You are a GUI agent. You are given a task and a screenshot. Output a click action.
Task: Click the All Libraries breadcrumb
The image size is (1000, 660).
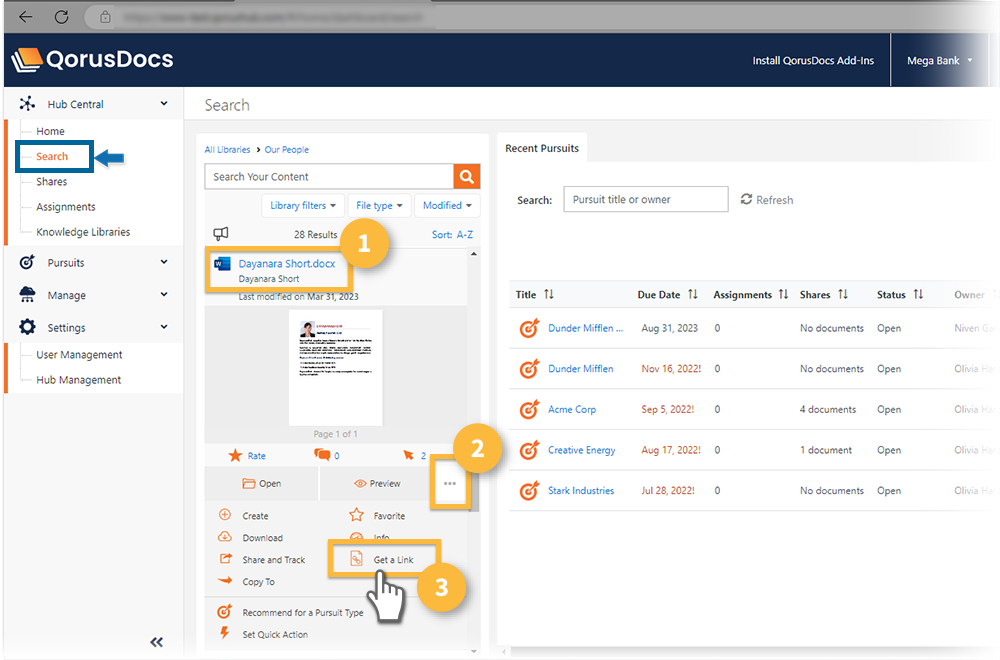click(x=227, y=149)
